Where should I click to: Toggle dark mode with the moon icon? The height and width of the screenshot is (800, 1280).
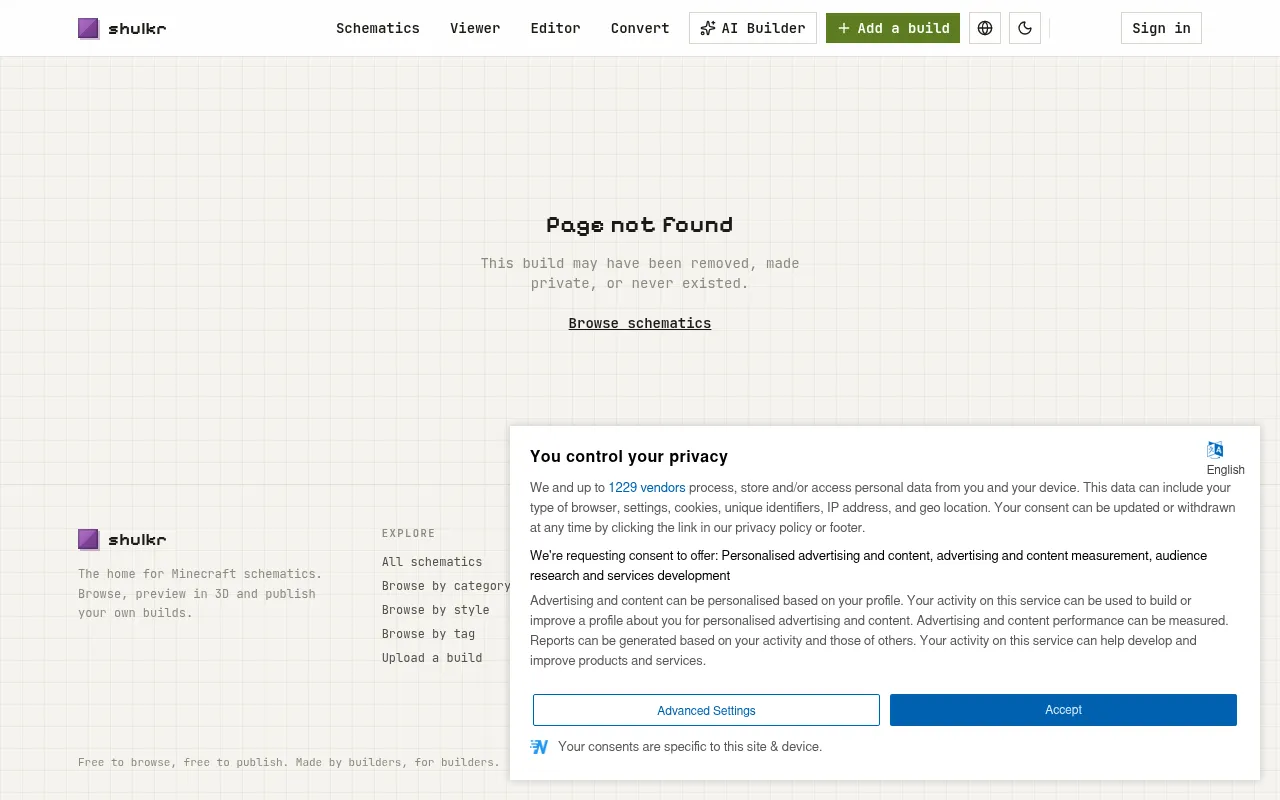[1025, 28]
